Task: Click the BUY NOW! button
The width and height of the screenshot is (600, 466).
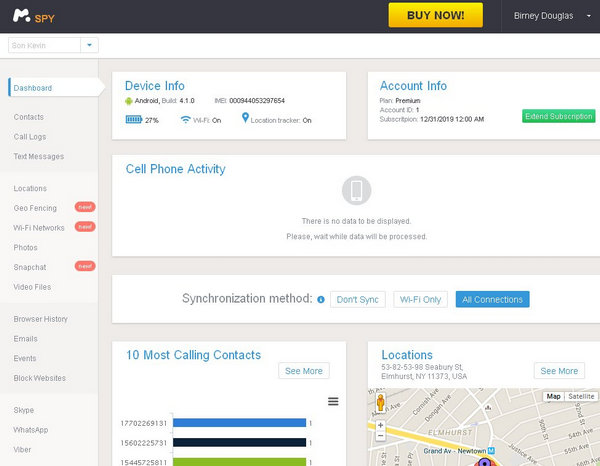Action: coord(435,15)
